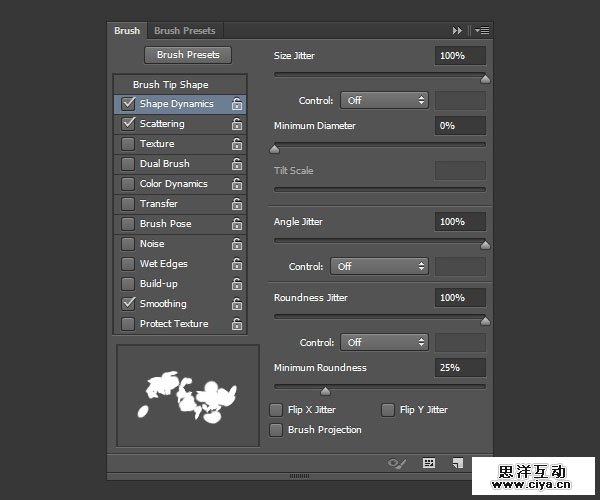The image size is (600, 500).
Task: Toggle lock icon for Noise
Action: click(x=237, y=244)
